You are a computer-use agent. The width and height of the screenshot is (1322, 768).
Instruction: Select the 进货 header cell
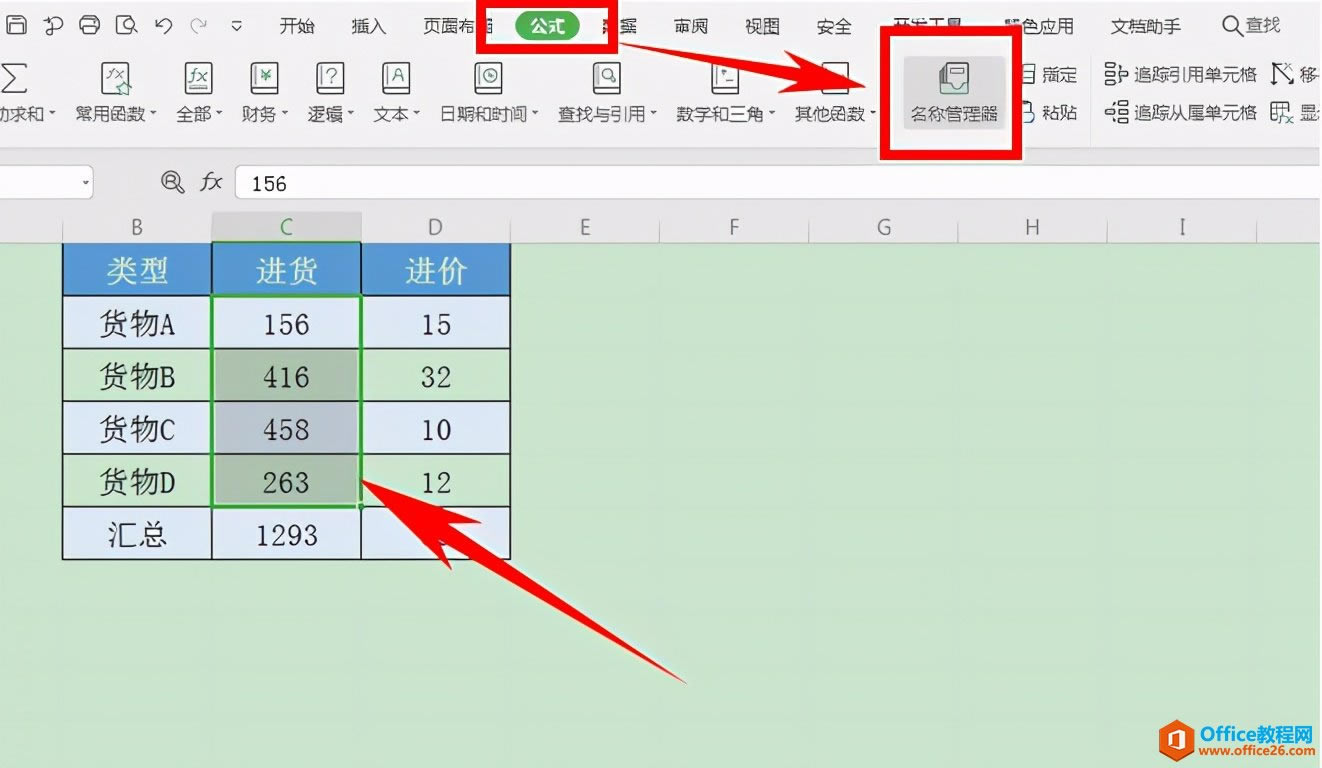coord(286,269)
